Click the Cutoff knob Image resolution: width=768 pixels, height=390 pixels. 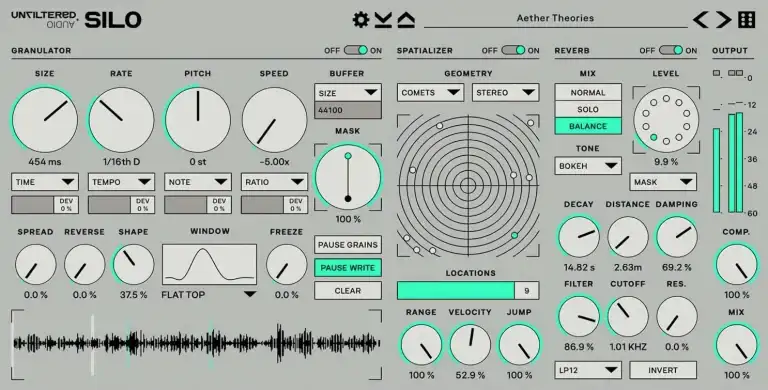click(627, 317)
